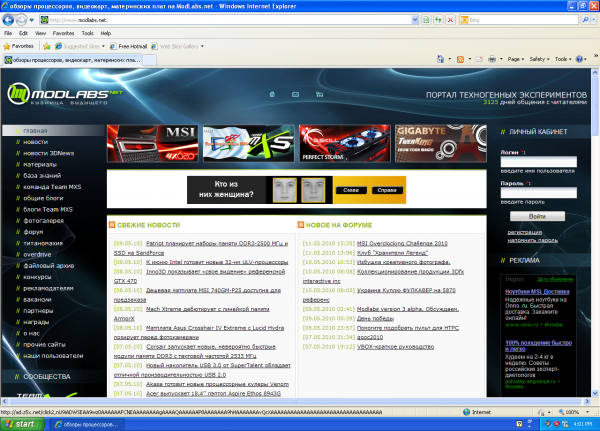The height and width of the screenshot is (431, 600).
Task: Open the Help menu
Action: [106, 33]
